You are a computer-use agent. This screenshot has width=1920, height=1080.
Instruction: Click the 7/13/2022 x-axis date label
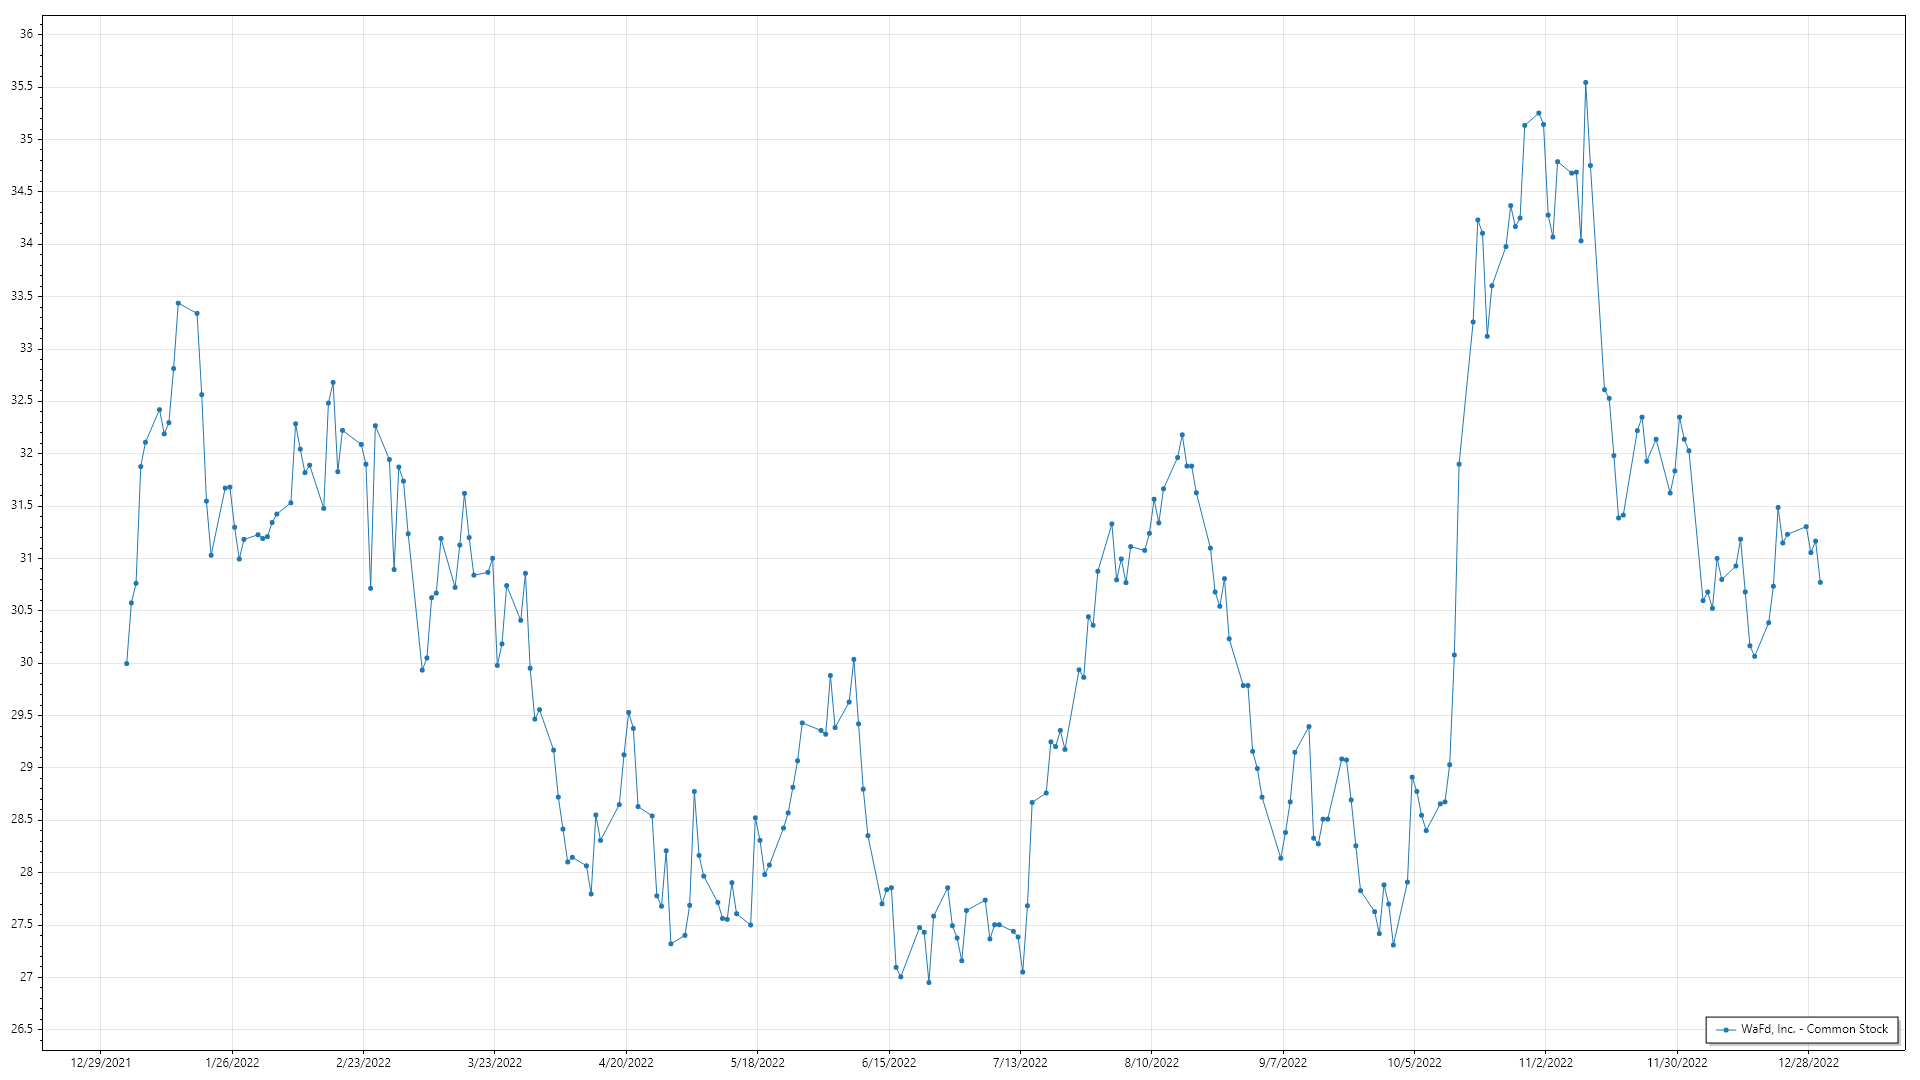(x=1020, y=1062)
